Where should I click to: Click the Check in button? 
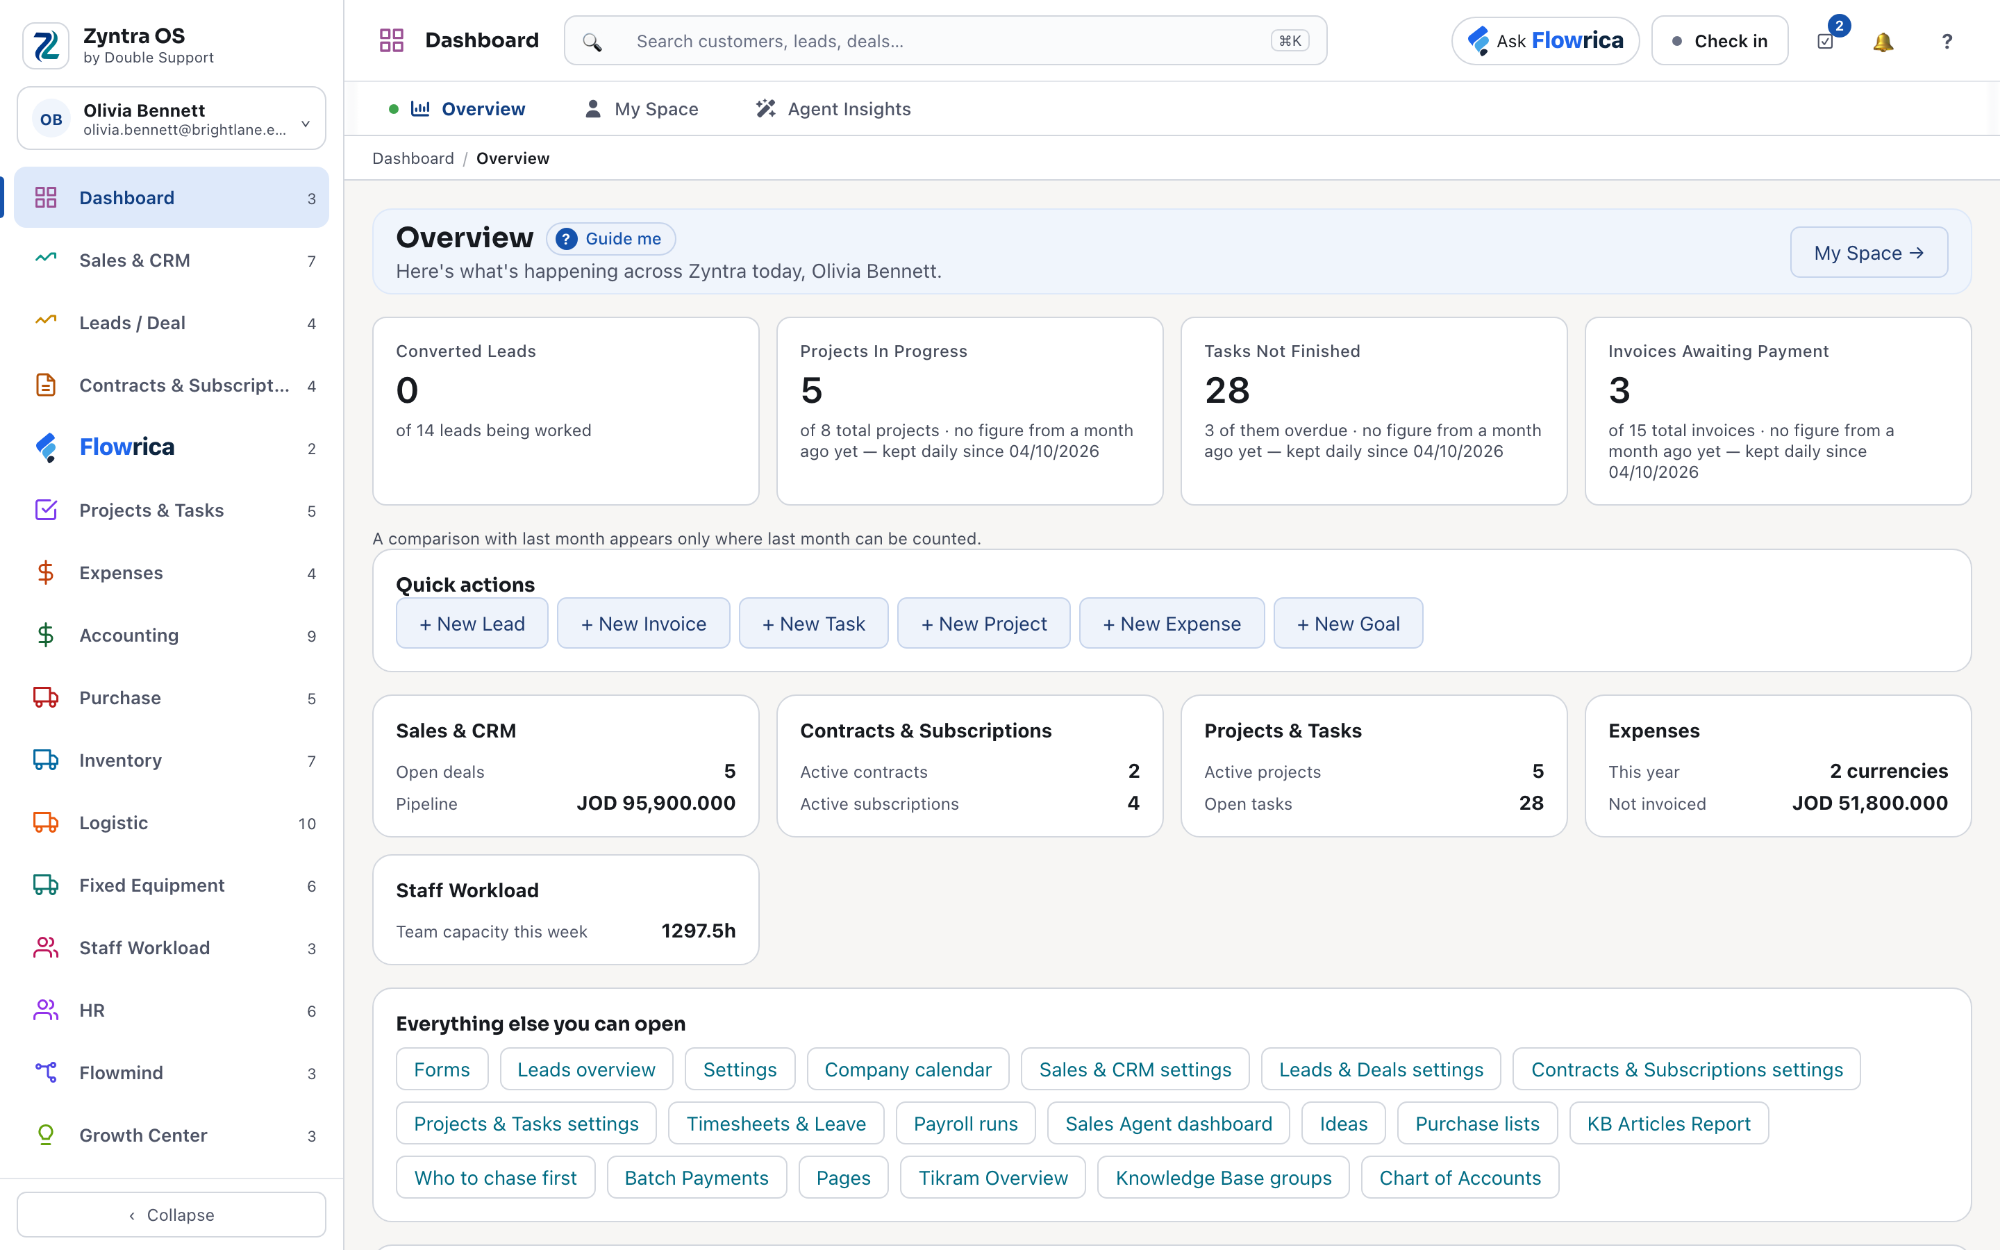coord(1720,41)
